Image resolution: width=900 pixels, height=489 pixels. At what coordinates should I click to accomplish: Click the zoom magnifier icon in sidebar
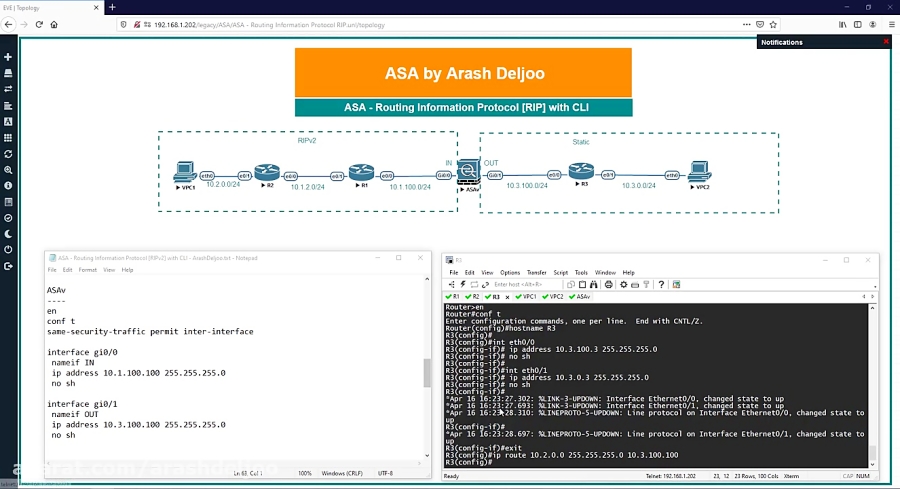(x=8, y=170)
